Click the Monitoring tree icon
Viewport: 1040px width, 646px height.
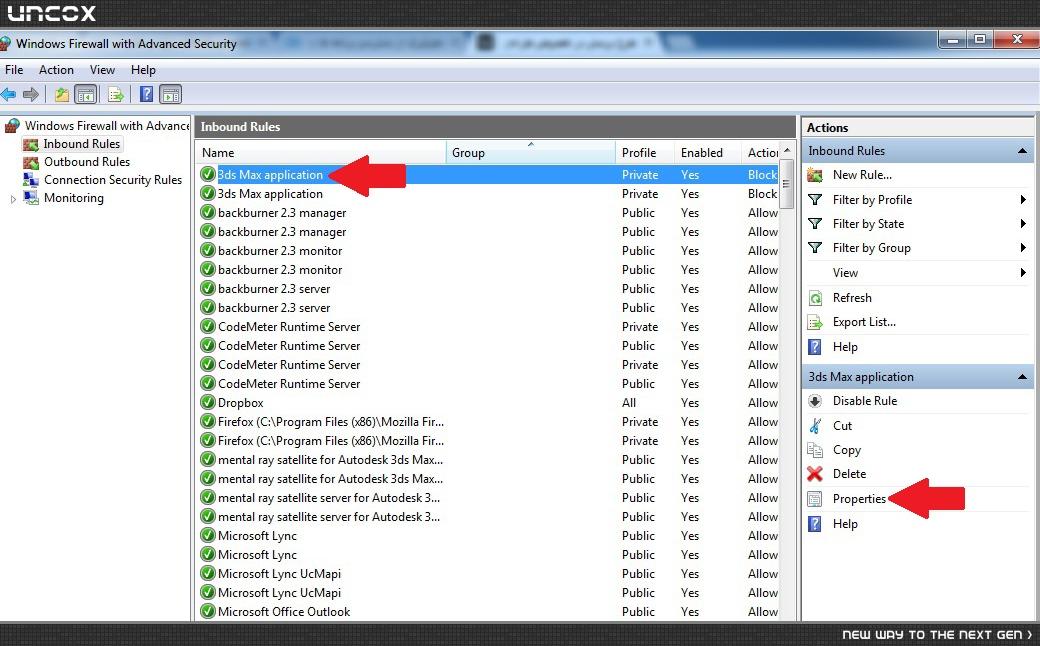pos(31,198)
